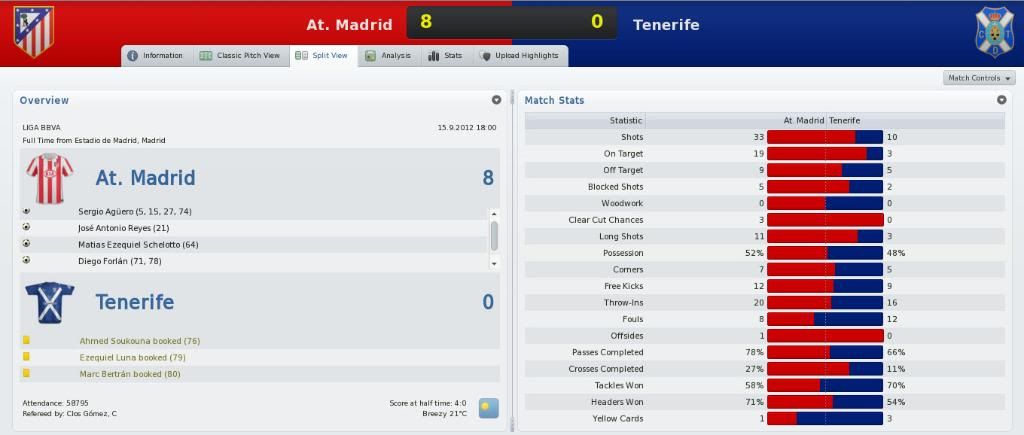This screenshot has width=1024, height=435.
Task: Click the goal ball icon beside Sergio Agüero
Action: 26,211
